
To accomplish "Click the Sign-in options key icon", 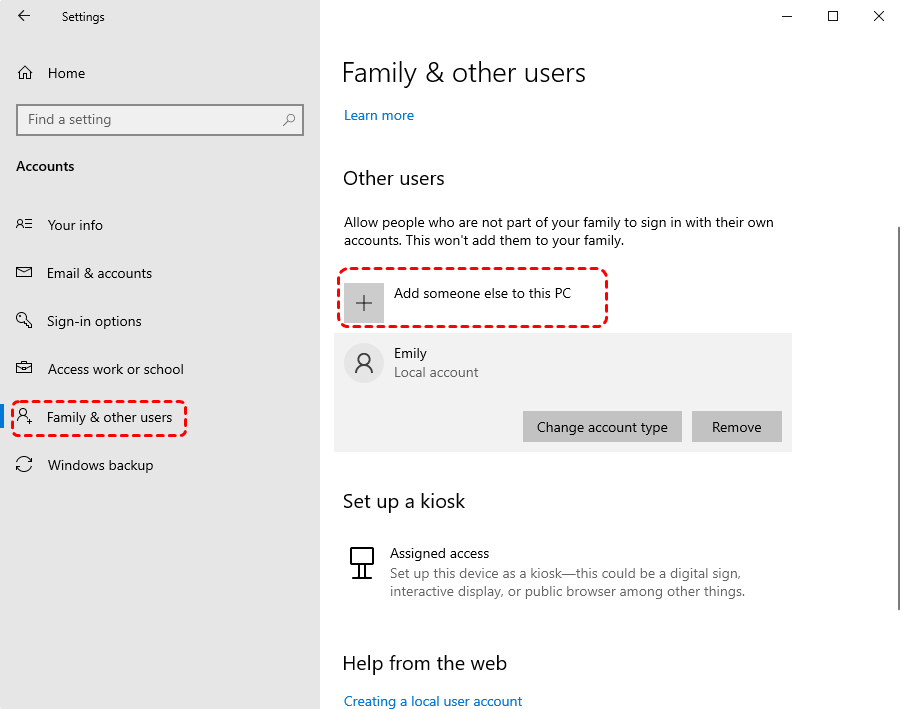I will (x=25, y=321).
